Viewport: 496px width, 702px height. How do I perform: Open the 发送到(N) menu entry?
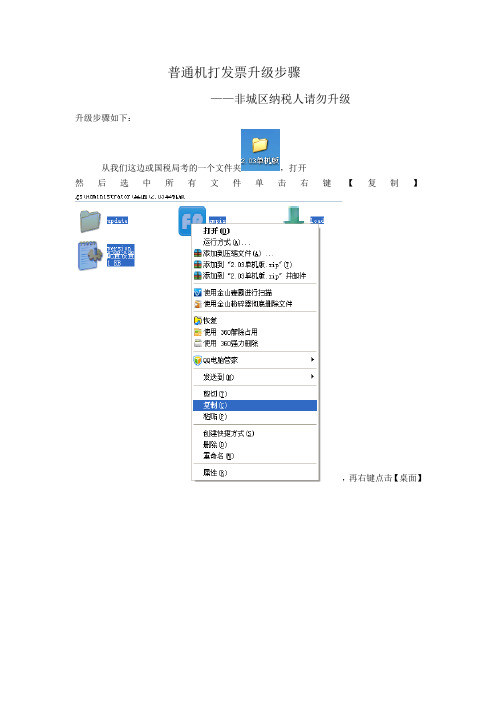[x=255, y=377]
